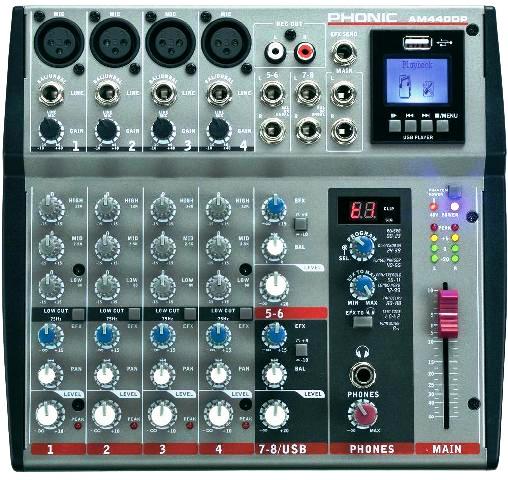Viewport: 508px width, 480px height.
Task: Click the channel 1 MIC XLR input
Action: (59, 43)
